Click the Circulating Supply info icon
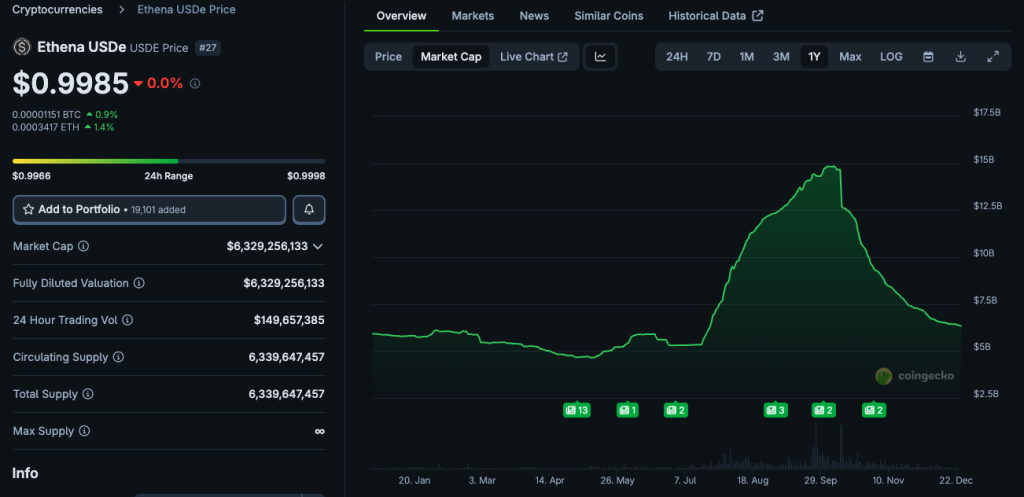Image resolution: width=1024 pixels, height=497 pixels. click(118, 357)
